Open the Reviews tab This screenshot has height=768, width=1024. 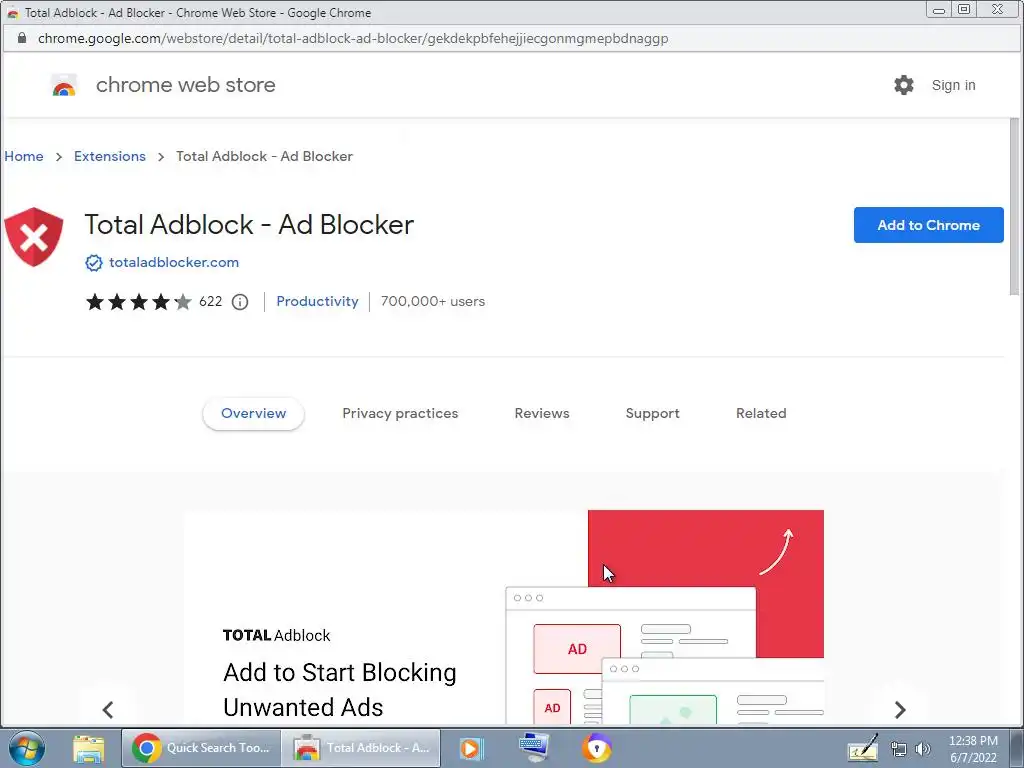tap(542, 413)
